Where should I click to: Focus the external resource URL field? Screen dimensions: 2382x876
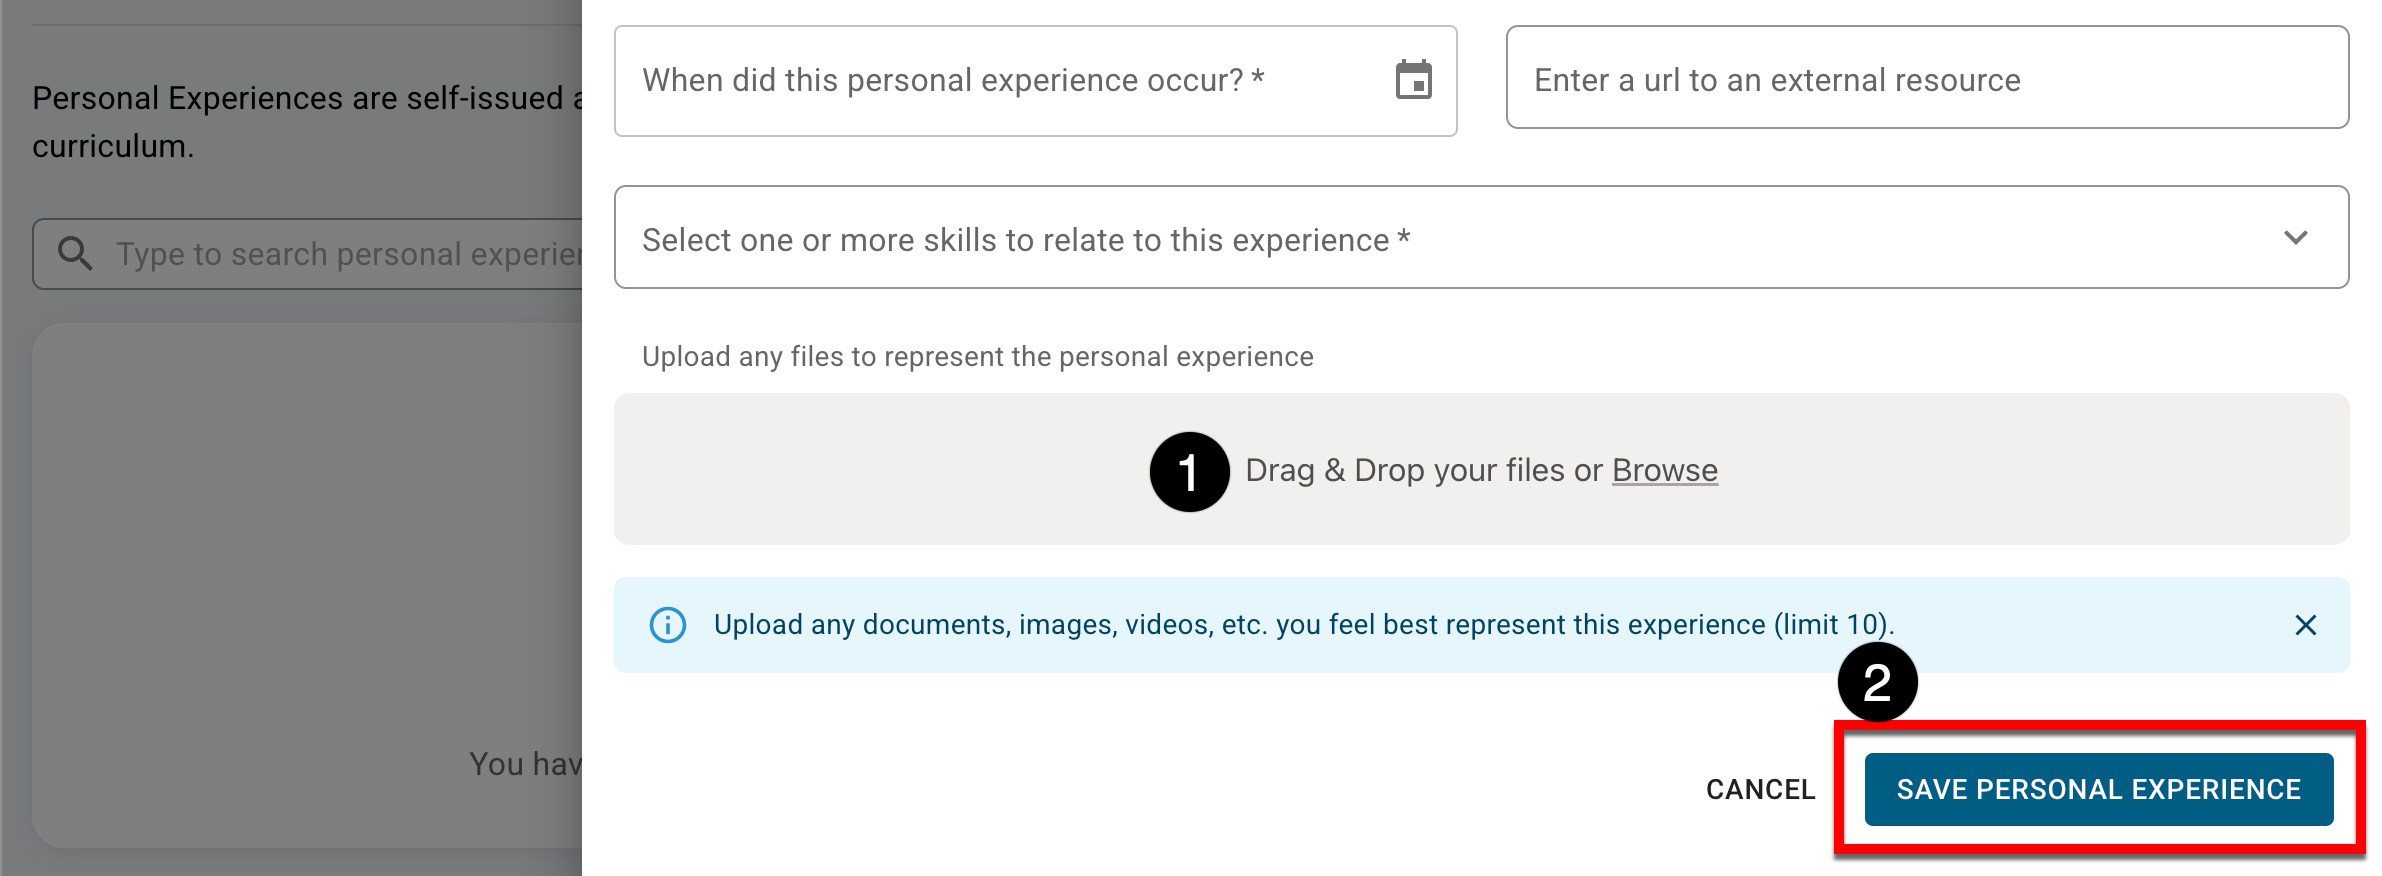click(1926, 79)
